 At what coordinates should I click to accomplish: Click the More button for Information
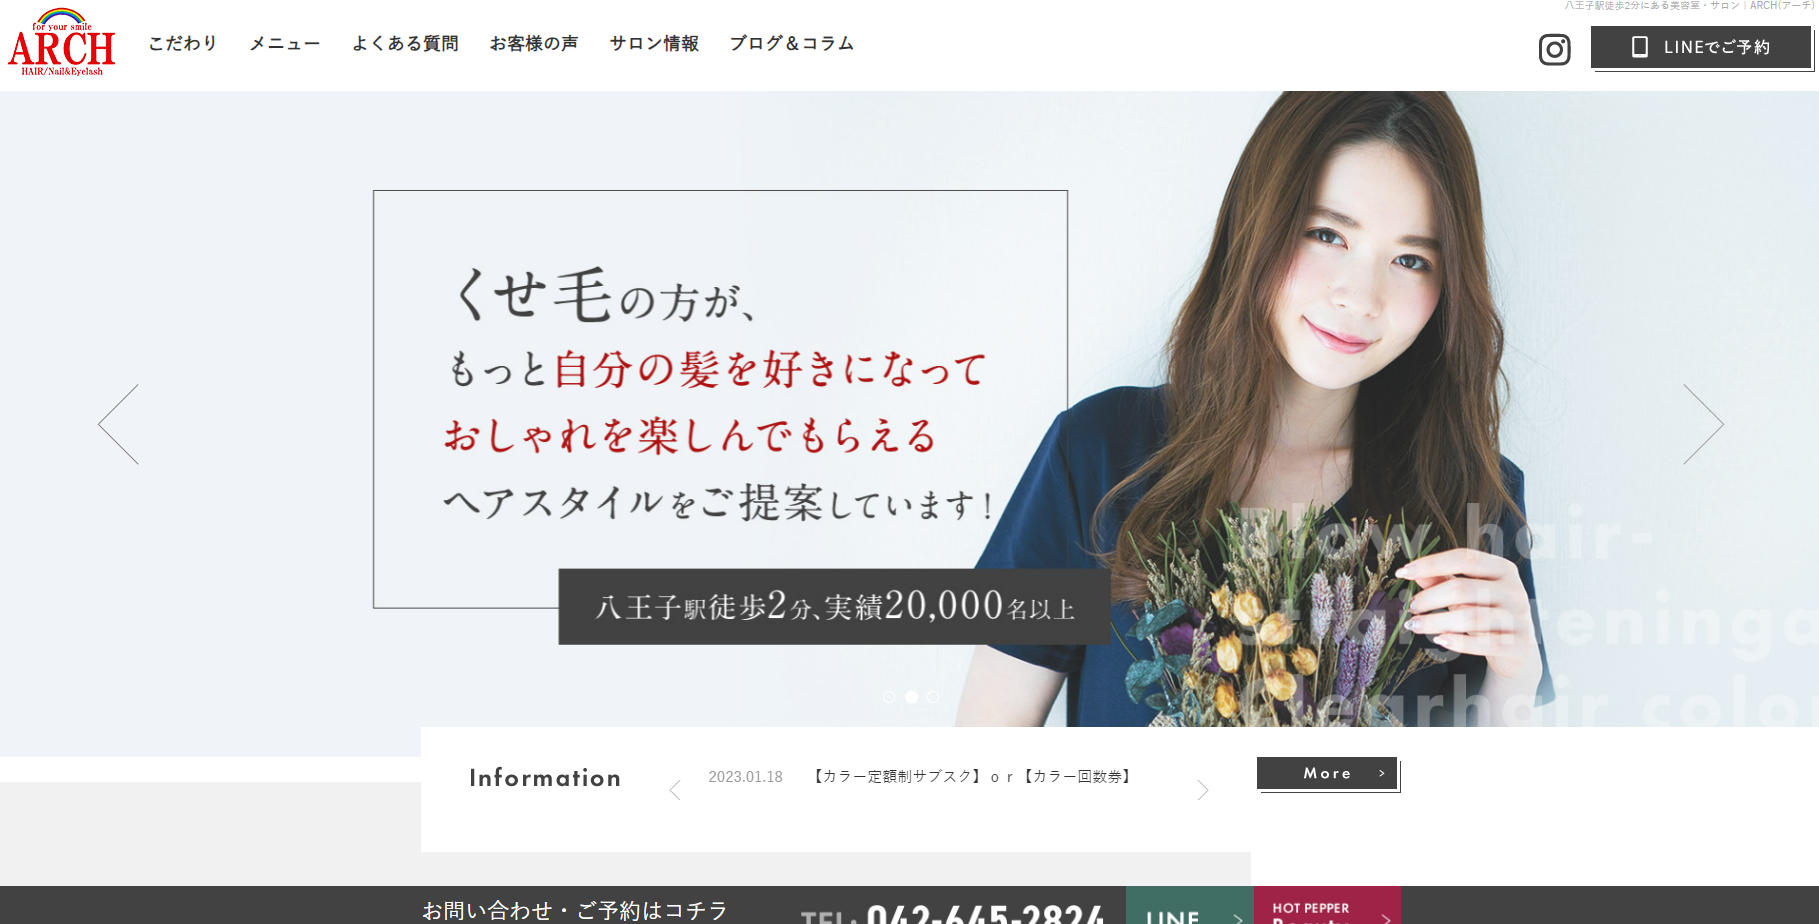click(x=1327, y=773)
